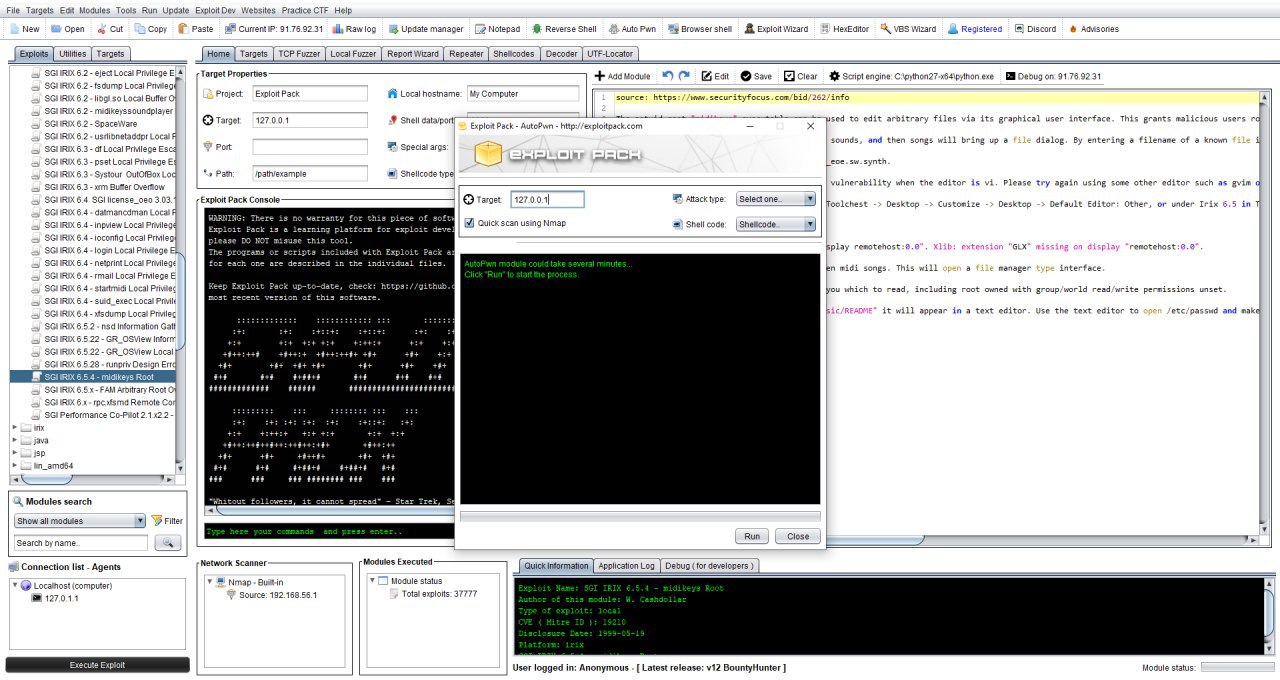Launch Notepad from the toolbar

(498, 29)
